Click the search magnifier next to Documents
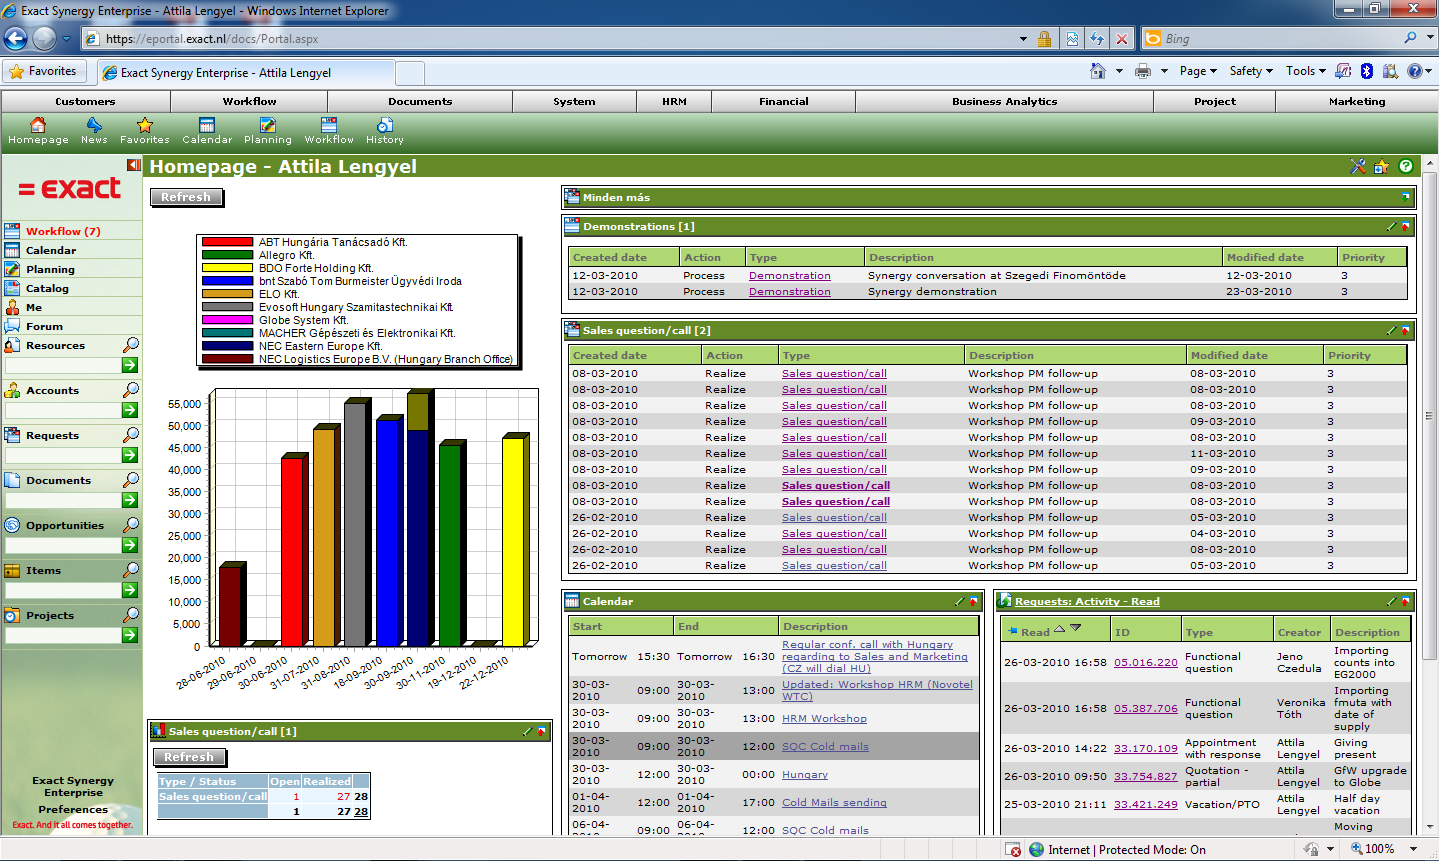This screenshot has height=861, width=1439. click(x=130, y=480)
